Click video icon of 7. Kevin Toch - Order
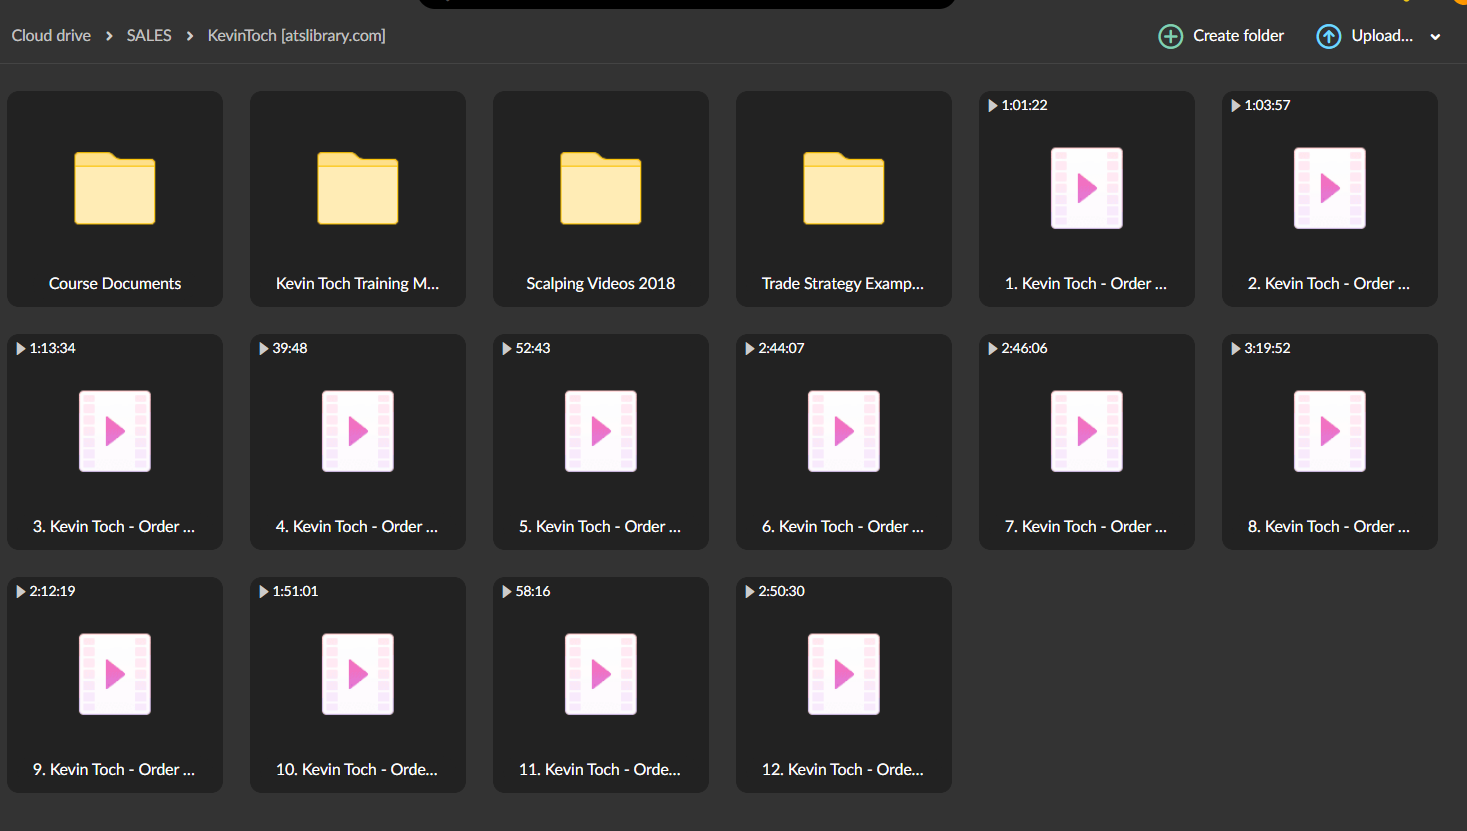The height and width of the screenshot is (831, 1467). 1087,431
